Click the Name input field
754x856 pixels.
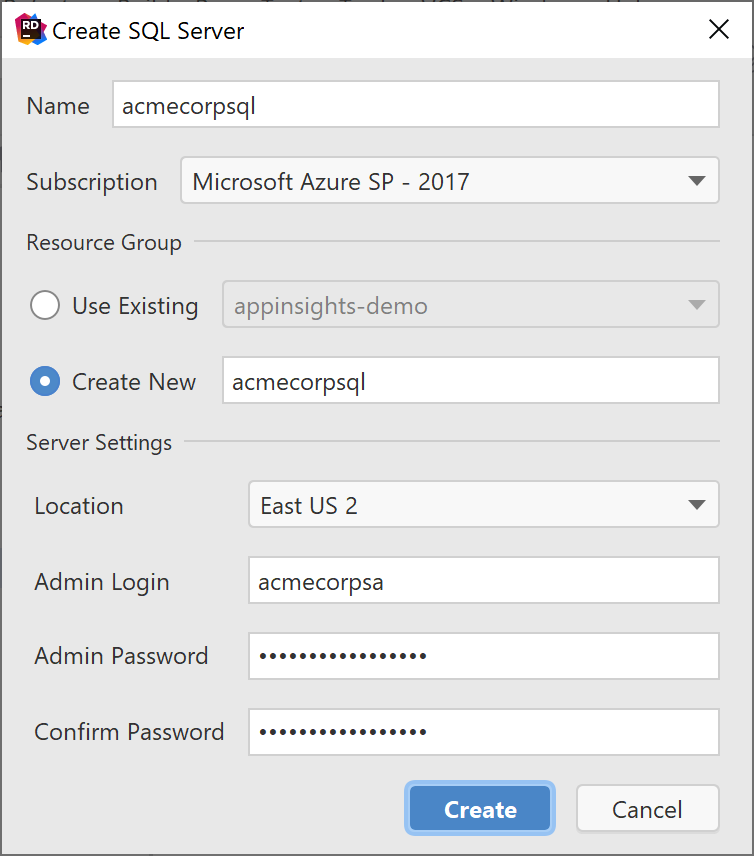415,104
